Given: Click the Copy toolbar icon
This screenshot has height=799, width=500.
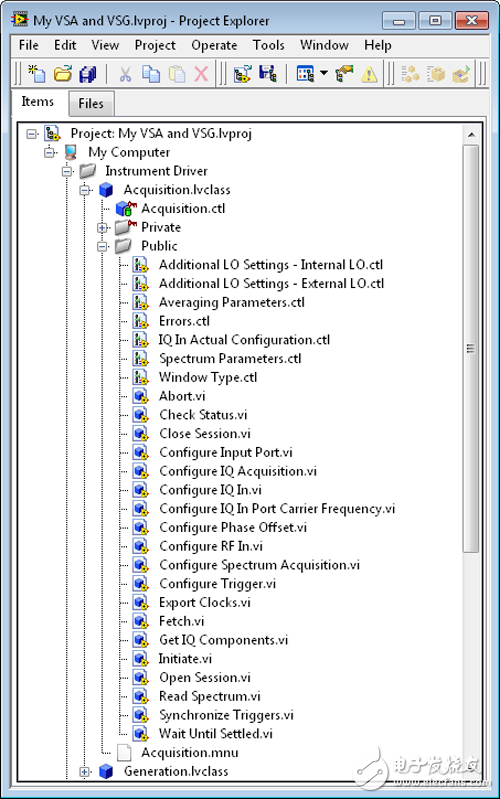Looking at the screenshot, I should coord(151,74).
